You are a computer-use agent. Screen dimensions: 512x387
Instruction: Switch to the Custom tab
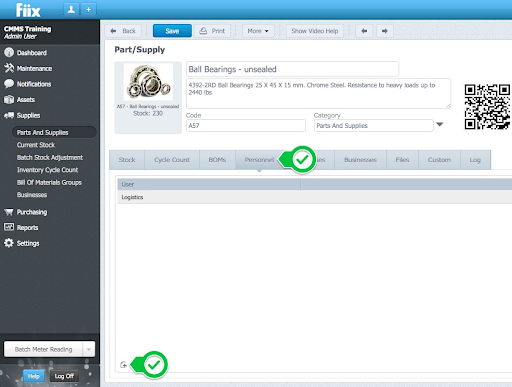coord(439,160)
